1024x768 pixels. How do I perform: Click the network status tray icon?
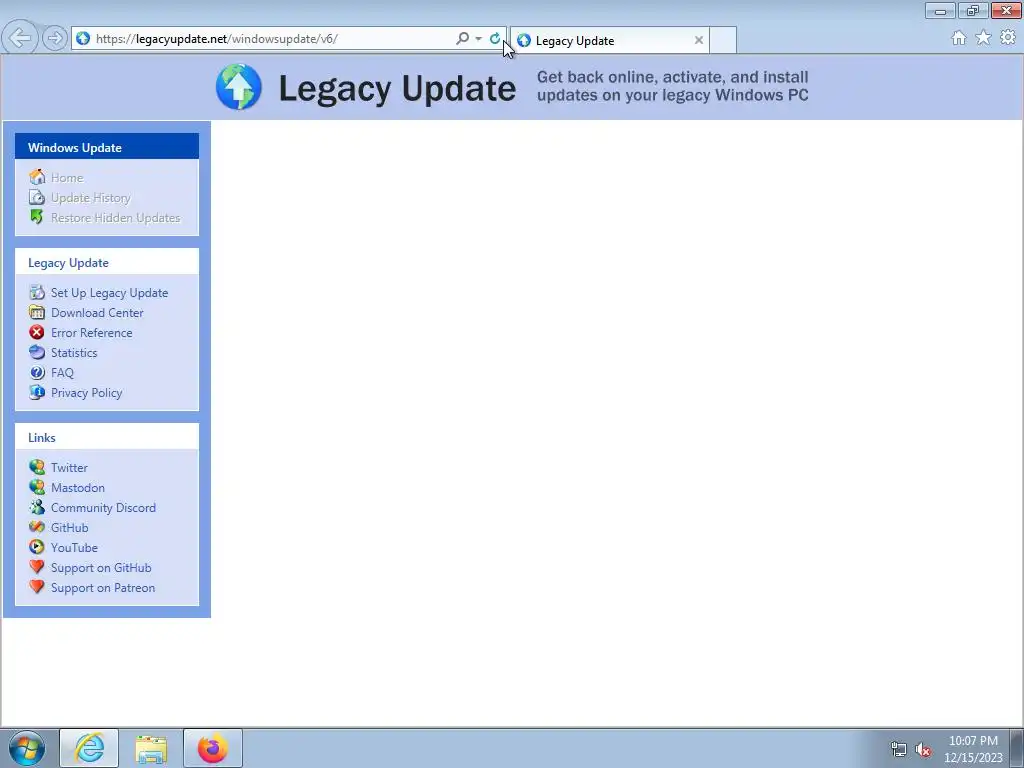[899, 749]
